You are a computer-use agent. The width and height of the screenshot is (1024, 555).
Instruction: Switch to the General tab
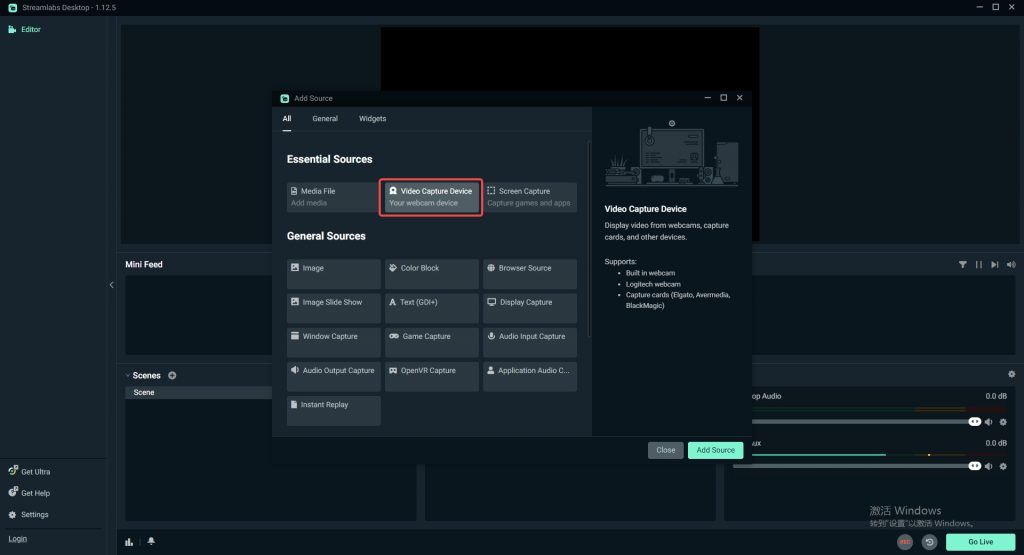(325, 119)
